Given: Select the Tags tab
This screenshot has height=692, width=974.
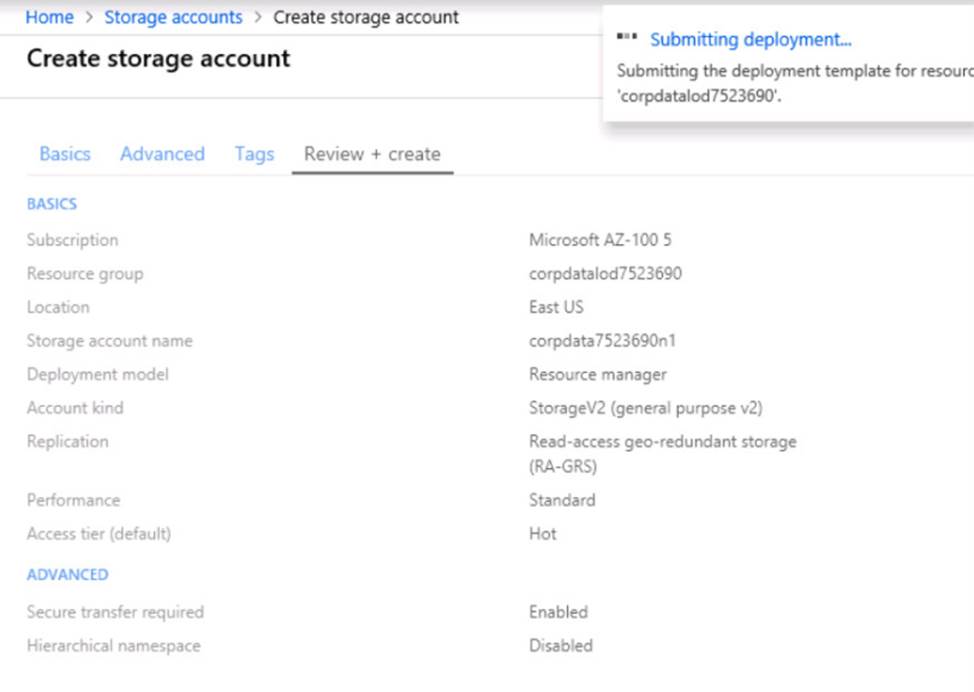Looking at the screenshot, I should click(254, 154).
